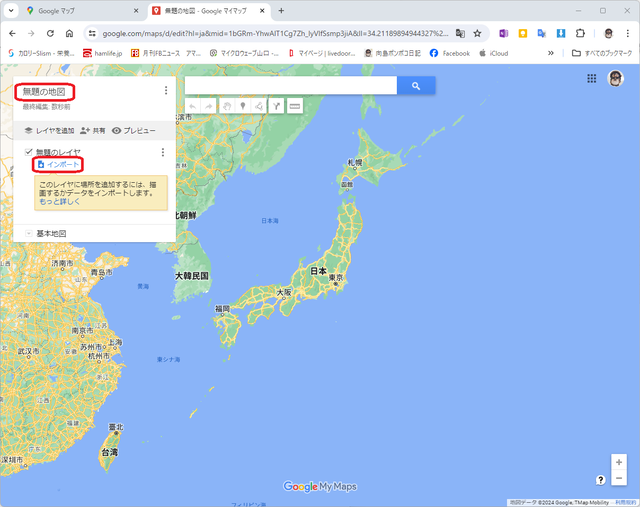Select the draw line tool
The width and height of the screenshot is (640, 507).
(259, 106)
